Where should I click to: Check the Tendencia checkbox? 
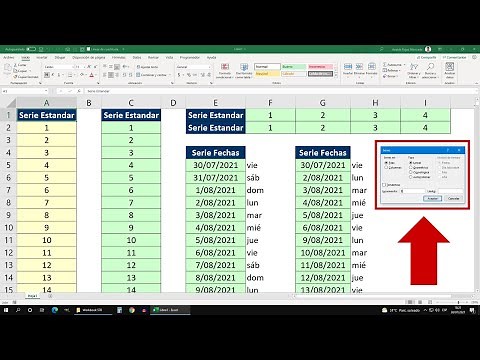click(x=384, y=185)
